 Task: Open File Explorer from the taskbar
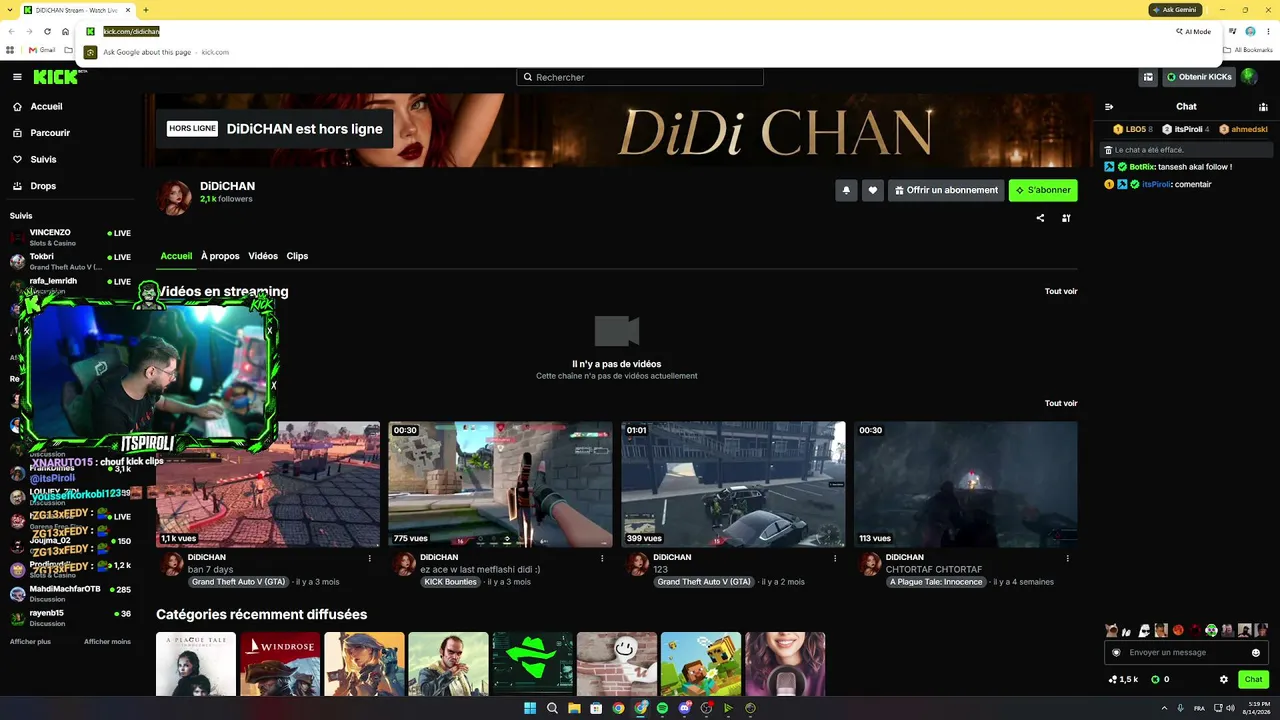pyautogui.click(x=574, y=708)
